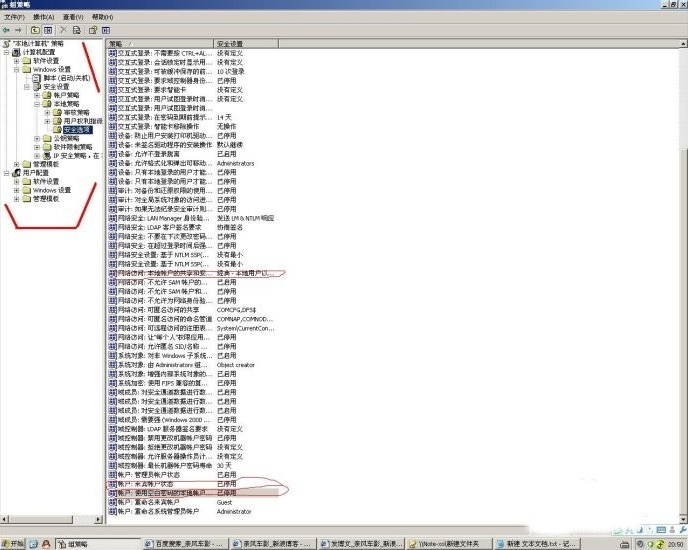This screenshot has width=688, height=550.
Task: Click the Back arrow toolbar icon
Action: 6,30
